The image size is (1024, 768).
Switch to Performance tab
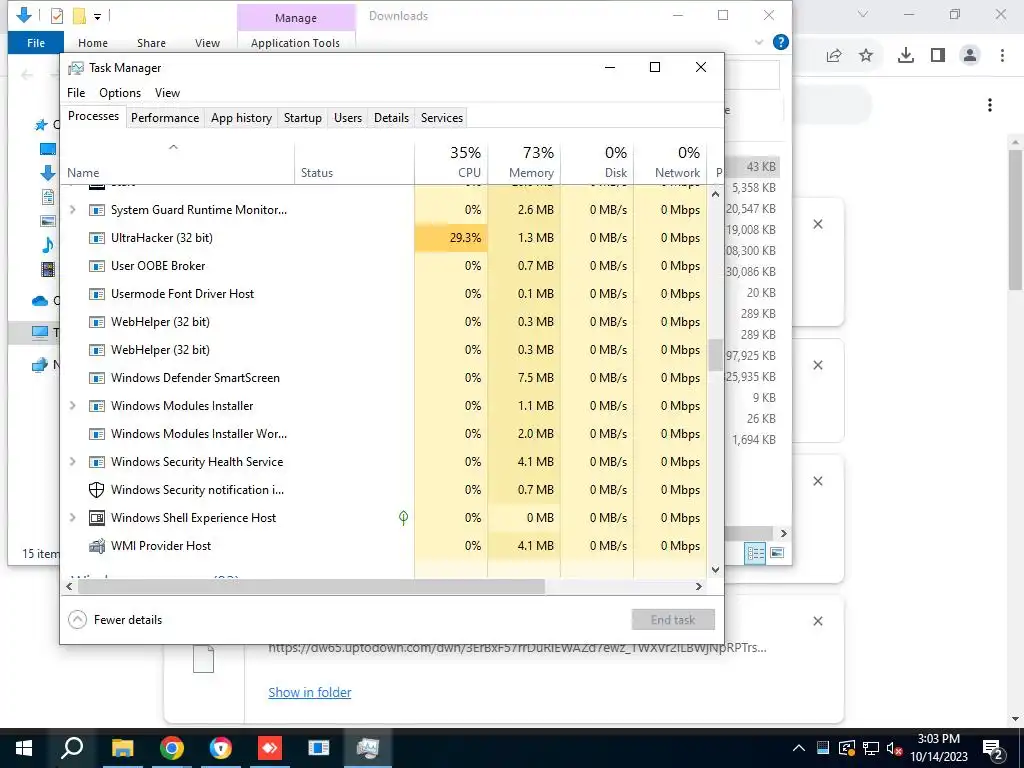click(165, 118)
